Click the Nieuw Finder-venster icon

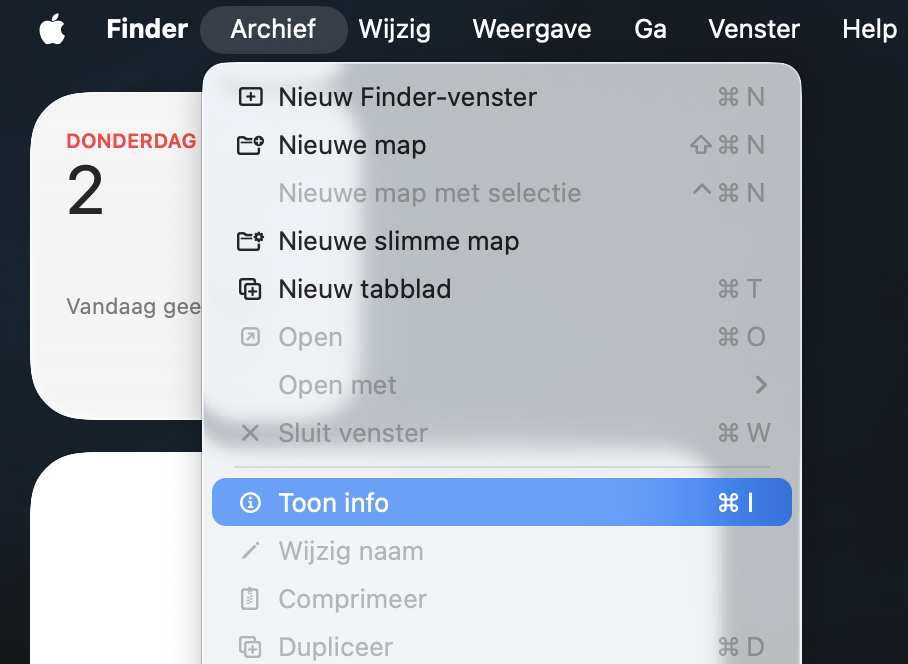(250, 97)
